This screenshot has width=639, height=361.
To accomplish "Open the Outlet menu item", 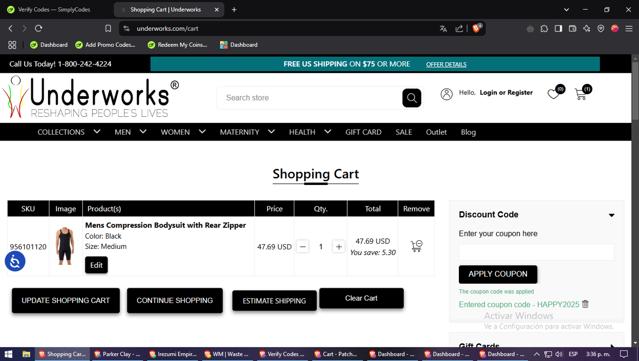I will click(x=436, y=132).
